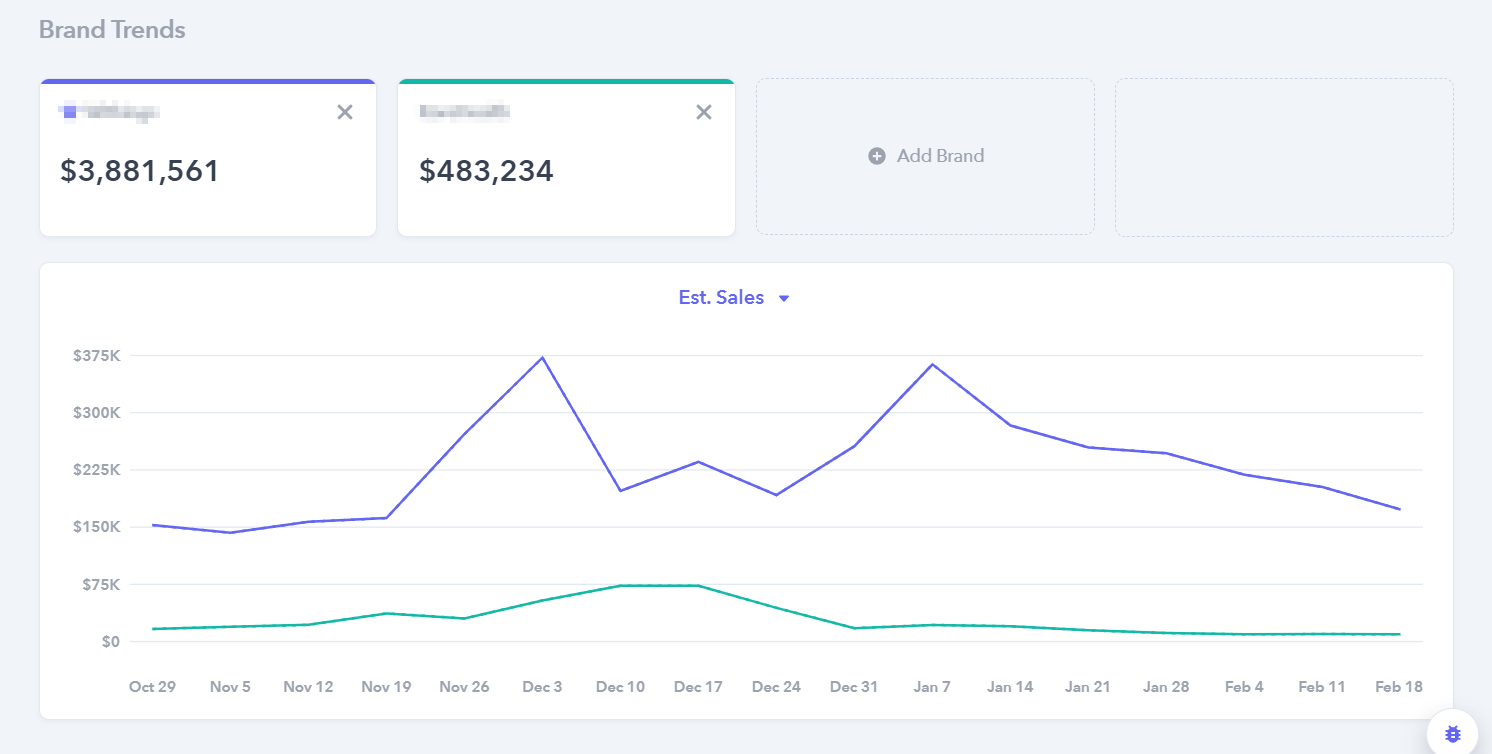Click the Dec 17 date label
This screenshot has height=754, width=1492.
click(x=698, y=687)
